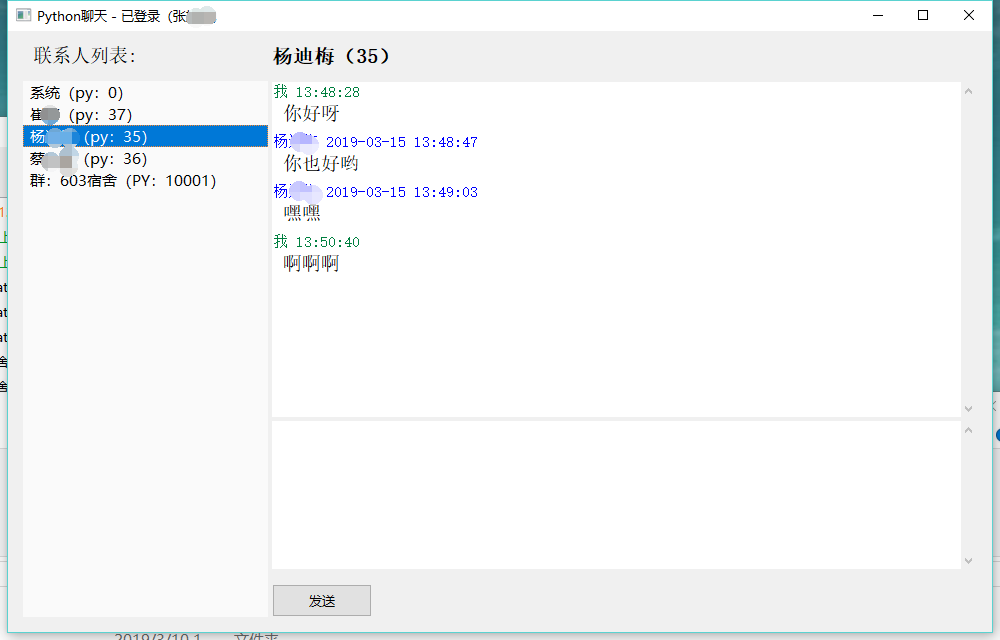Click the minimize icon of the chat window
Screen dimensions: 1000x640
(x=878, y=15)
